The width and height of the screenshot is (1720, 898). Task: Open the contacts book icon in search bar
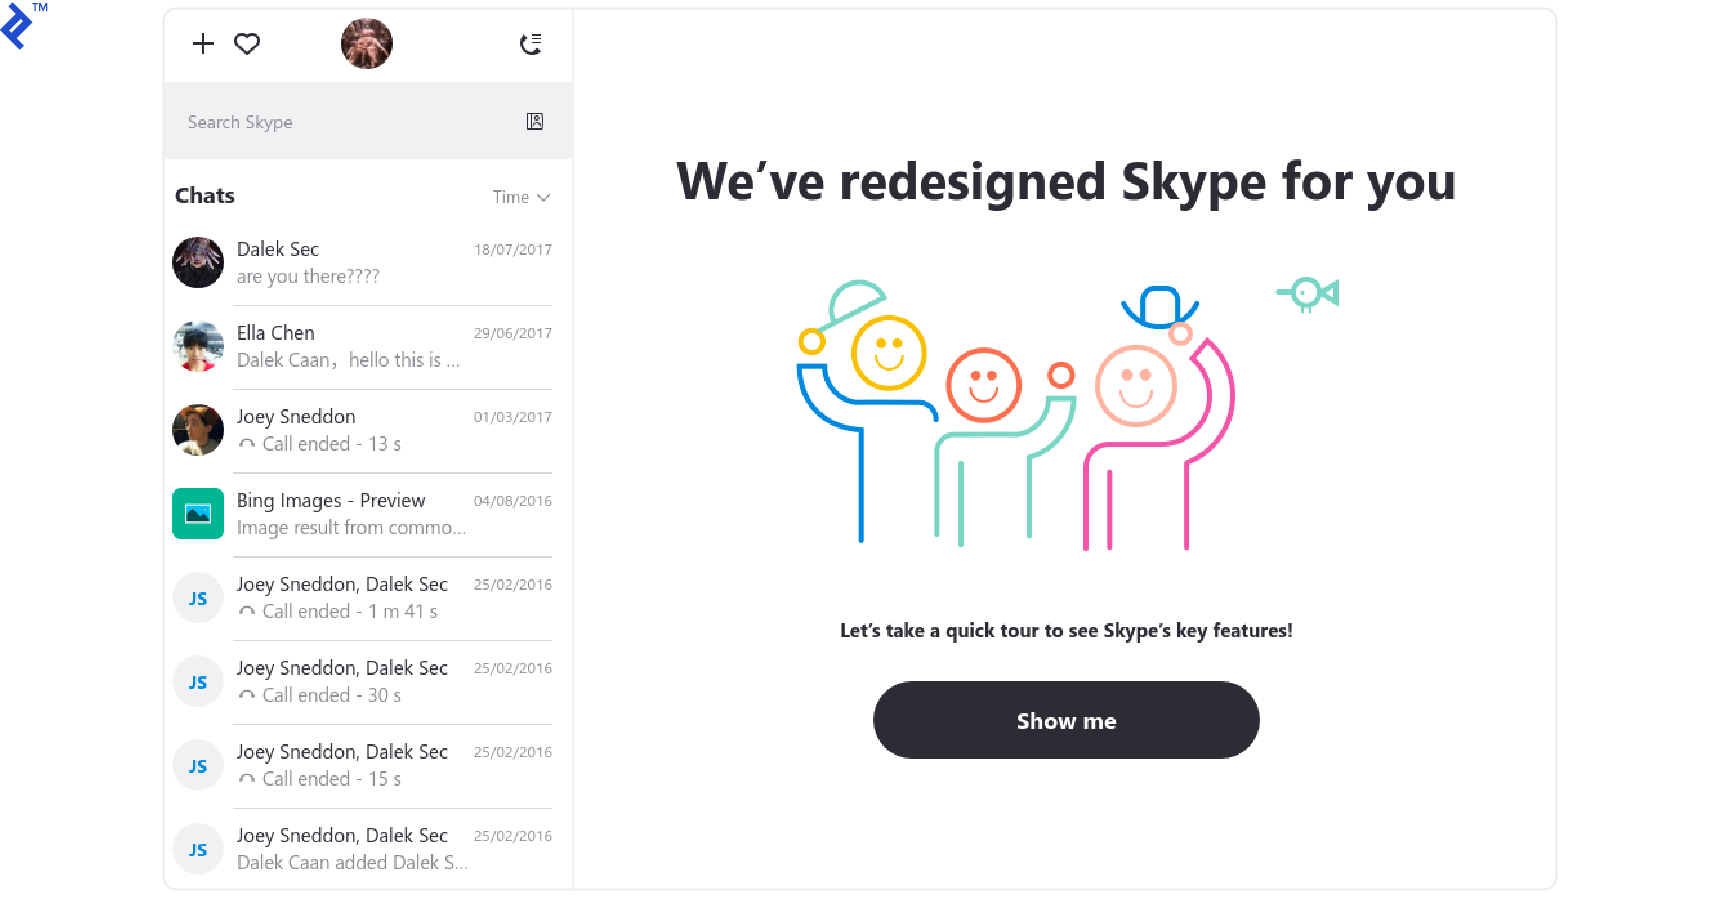tap(535, 121)
